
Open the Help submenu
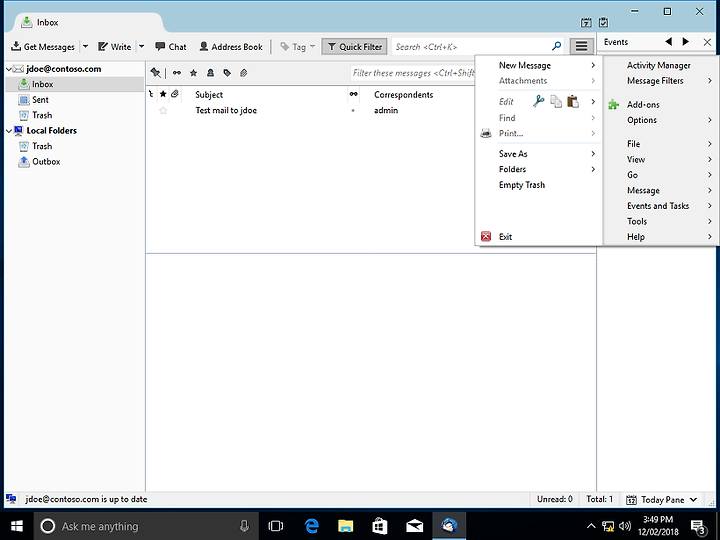(x=660, y=237)
